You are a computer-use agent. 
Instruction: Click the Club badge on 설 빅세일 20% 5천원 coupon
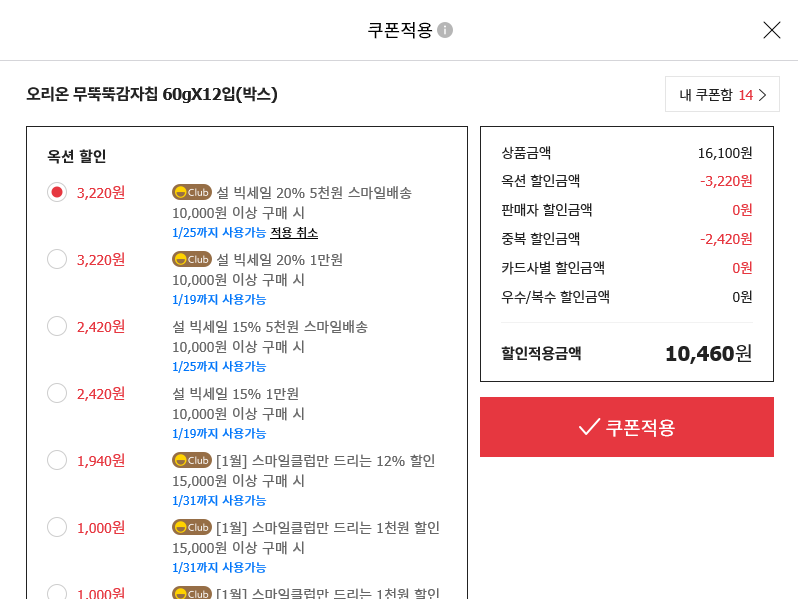192,192
